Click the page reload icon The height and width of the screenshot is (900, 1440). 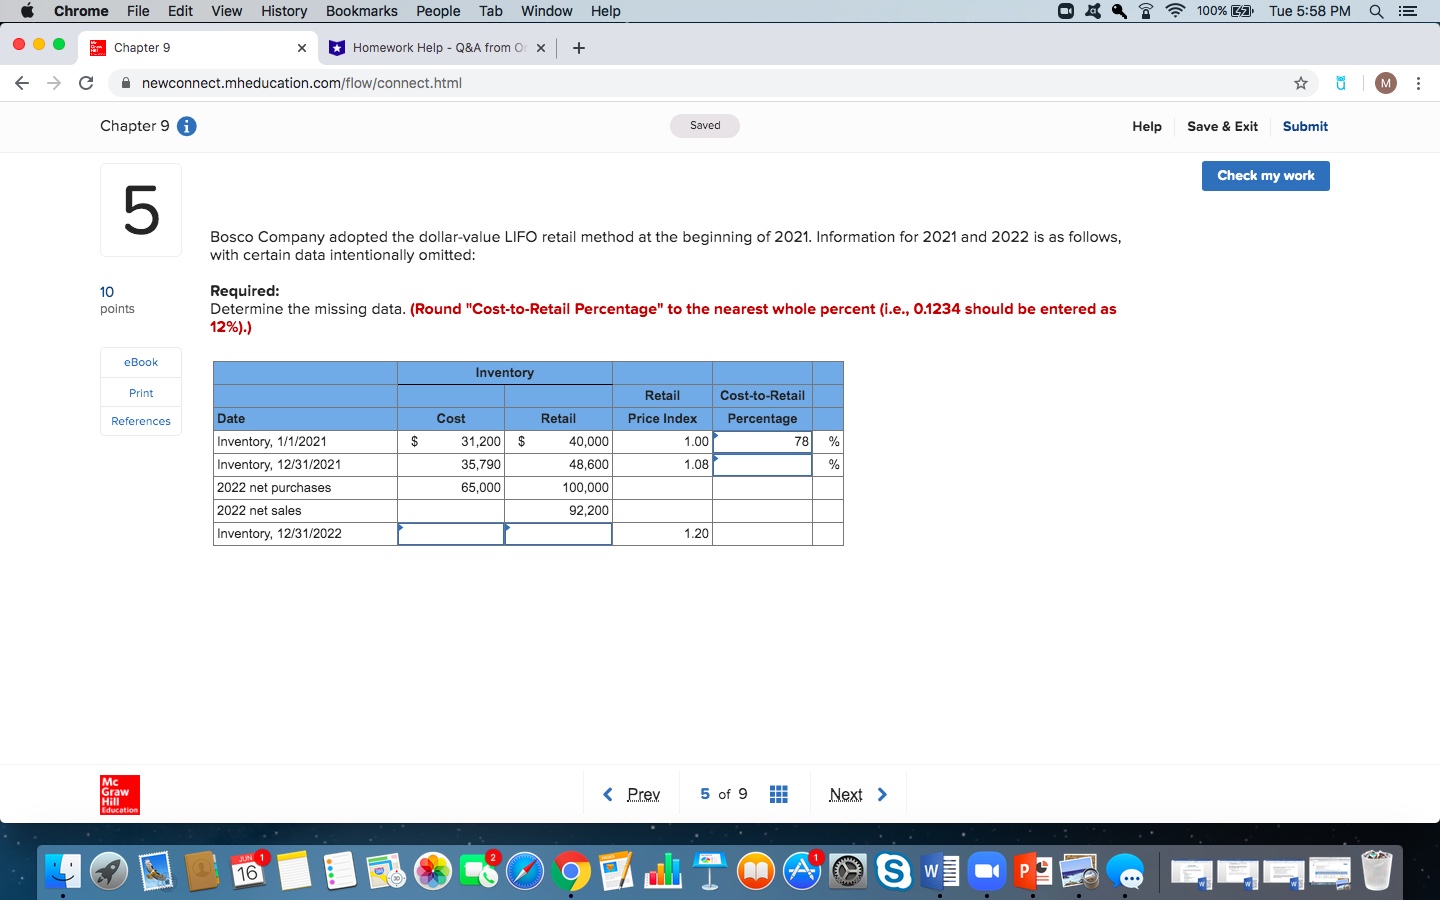[x=86, y=83]
